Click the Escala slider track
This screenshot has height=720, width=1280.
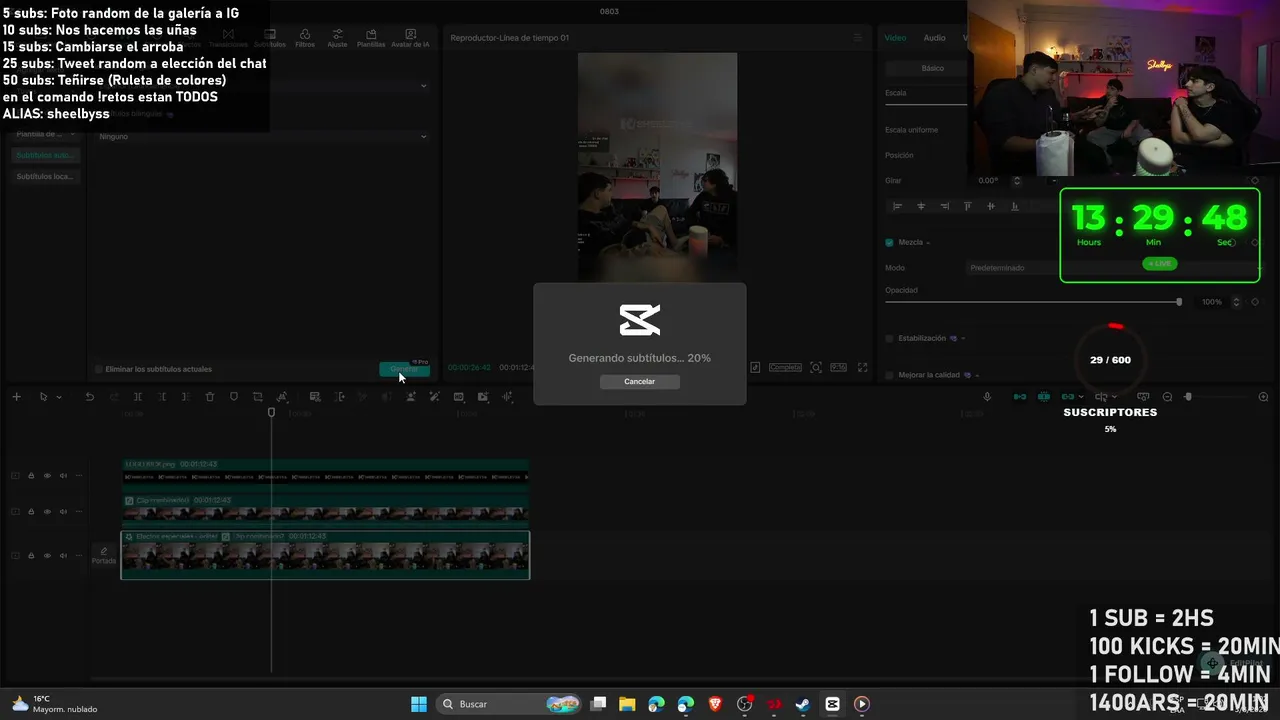pos(926,104)
